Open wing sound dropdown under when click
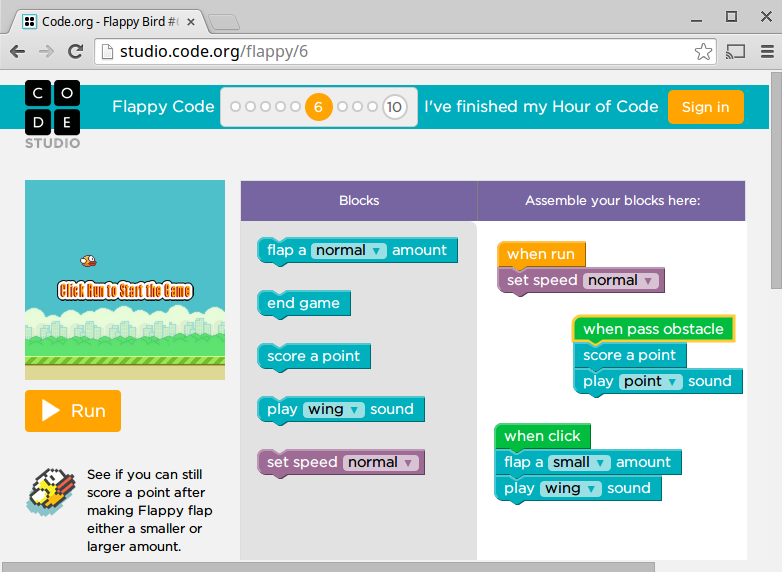Viewport: 782px width, 572px height. (x=571, y=488)
